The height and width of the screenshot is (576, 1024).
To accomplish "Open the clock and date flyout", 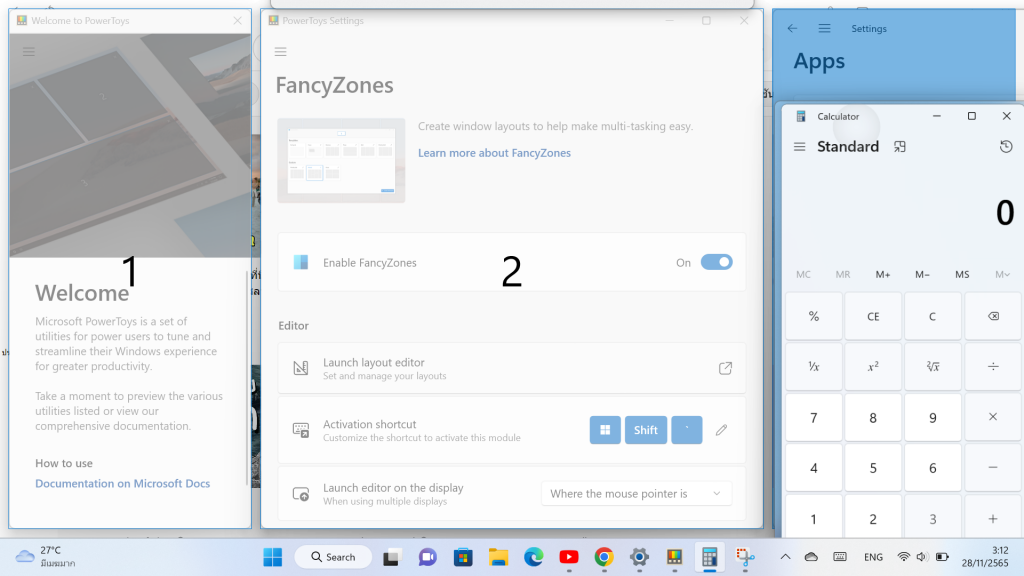I will [985, 556].
